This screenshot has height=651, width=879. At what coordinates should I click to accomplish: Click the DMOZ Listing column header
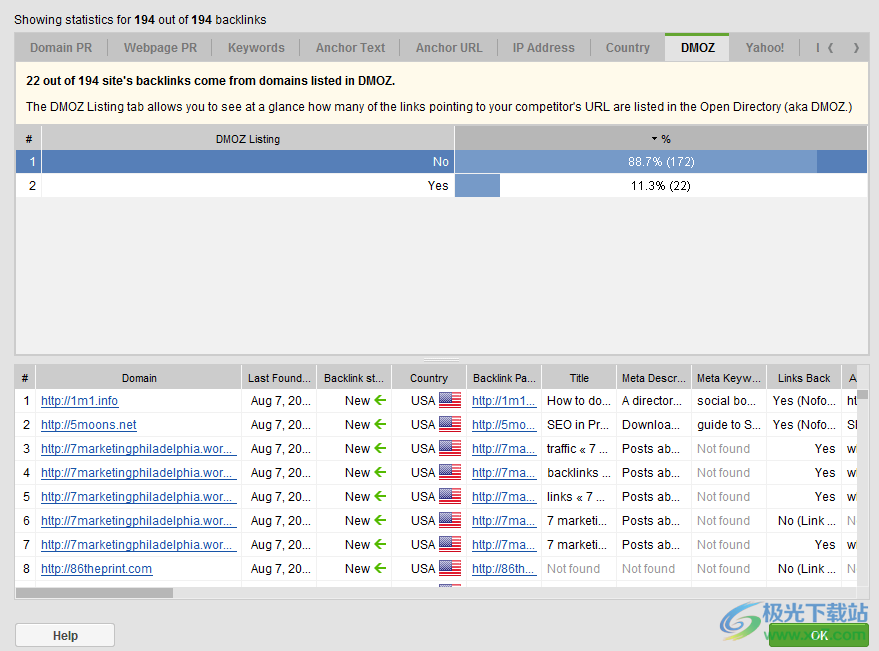[248, 138]
